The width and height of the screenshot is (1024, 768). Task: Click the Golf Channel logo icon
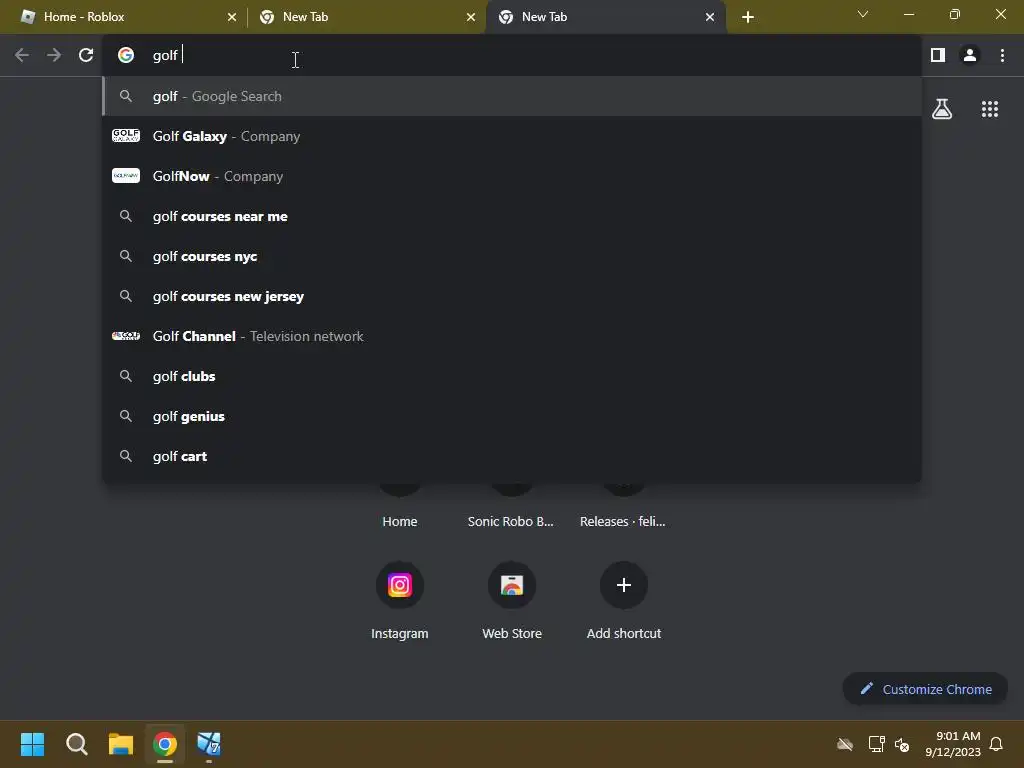[126, 336]
